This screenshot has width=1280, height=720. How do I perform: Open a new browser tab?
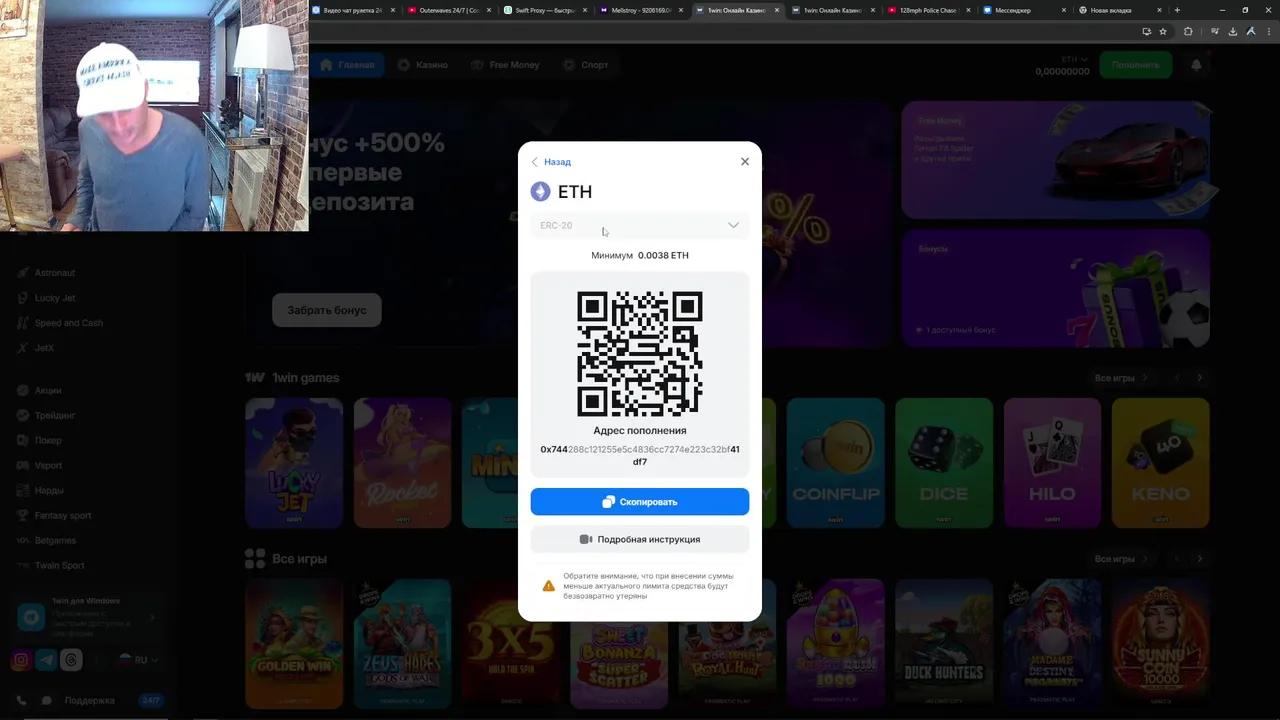click(1177, 10)
